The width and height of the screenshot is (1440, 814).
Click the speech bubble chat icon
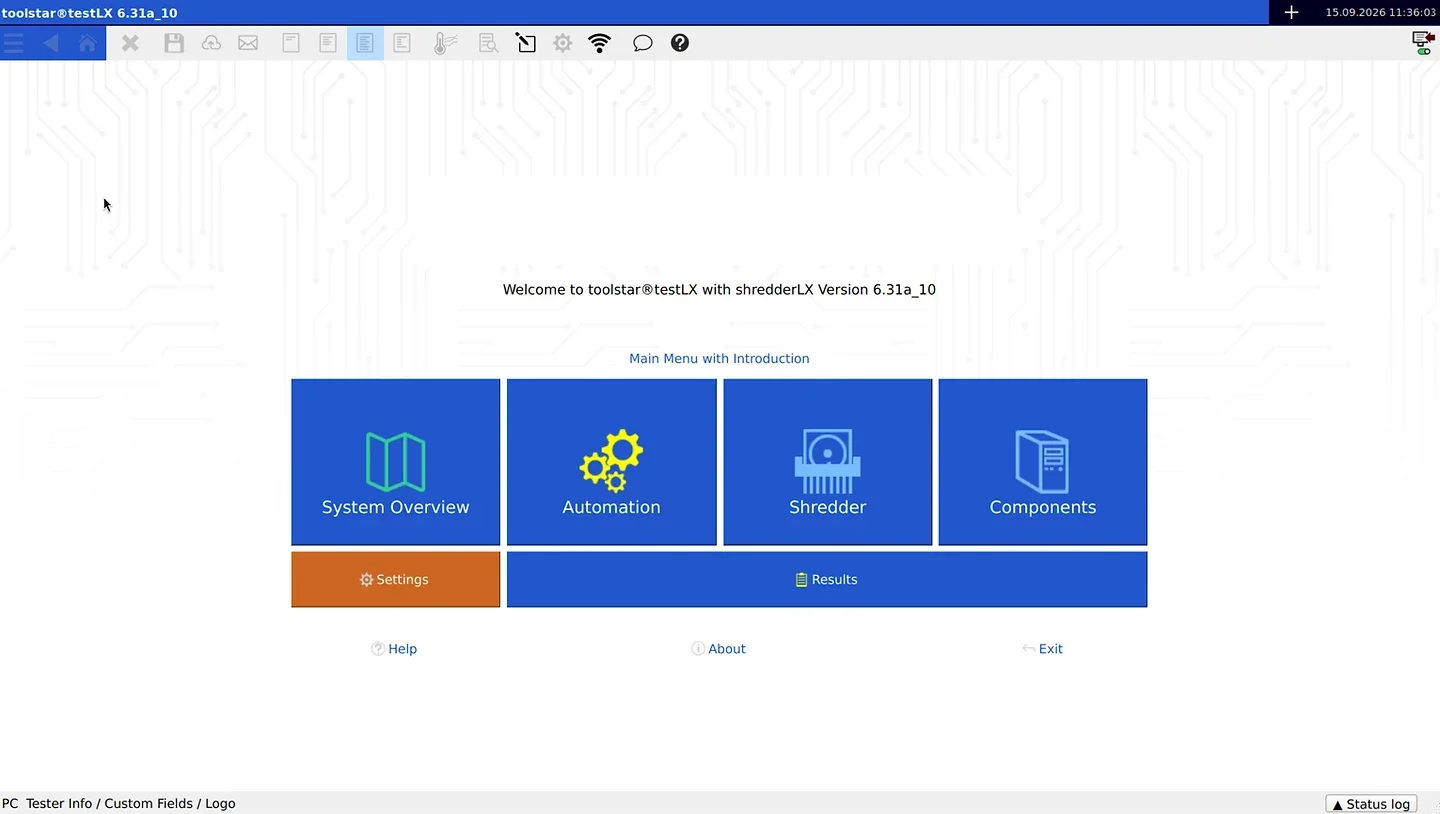(643, 43)
